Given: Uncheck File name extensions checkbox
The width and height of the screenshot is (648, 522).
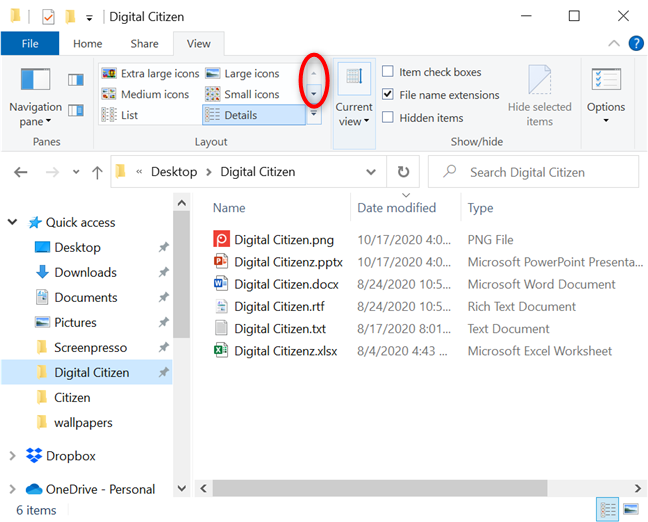Looking at the screenshot, I should 388,94.
